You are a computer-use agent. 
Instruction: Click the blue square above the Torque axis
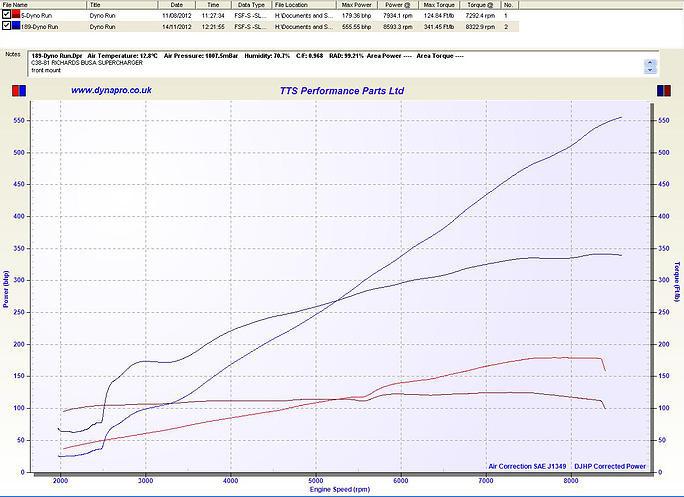tap(660, 91)
